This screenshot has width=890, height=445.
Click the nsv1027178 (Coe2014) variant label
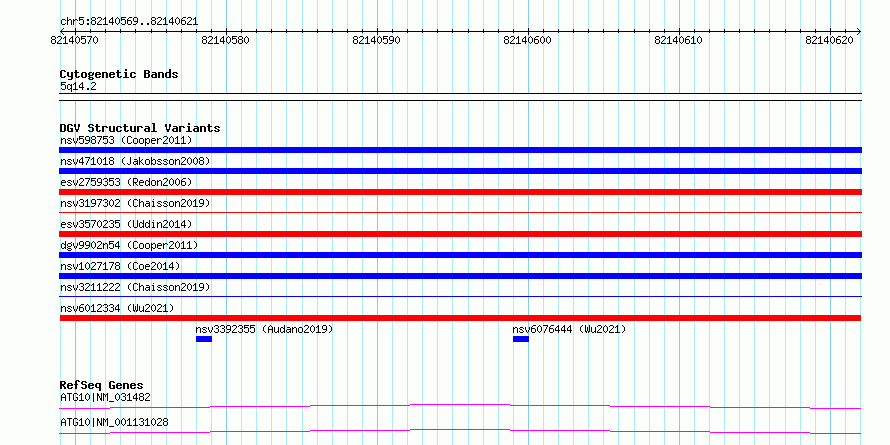pos(120,266)
